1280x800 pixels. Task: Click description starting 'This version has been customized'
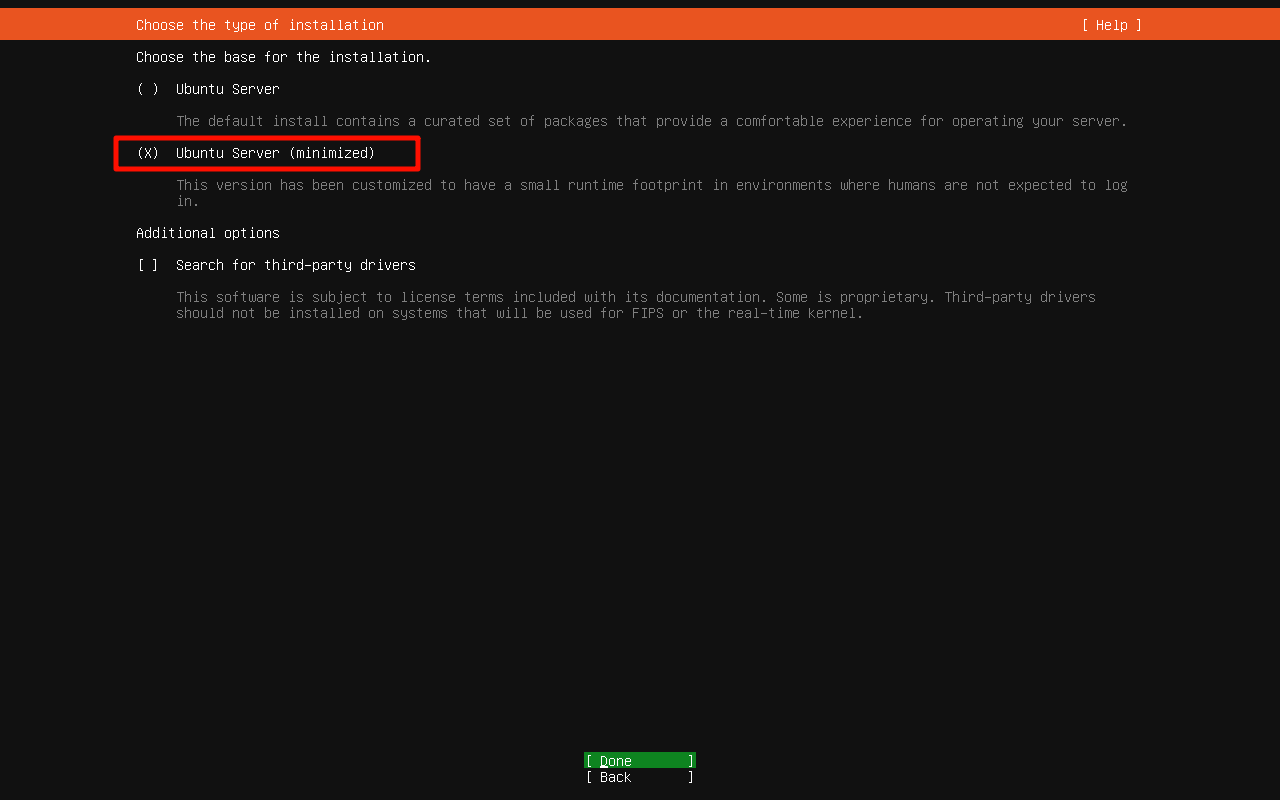pyautogui.click(x=652, y=193)
